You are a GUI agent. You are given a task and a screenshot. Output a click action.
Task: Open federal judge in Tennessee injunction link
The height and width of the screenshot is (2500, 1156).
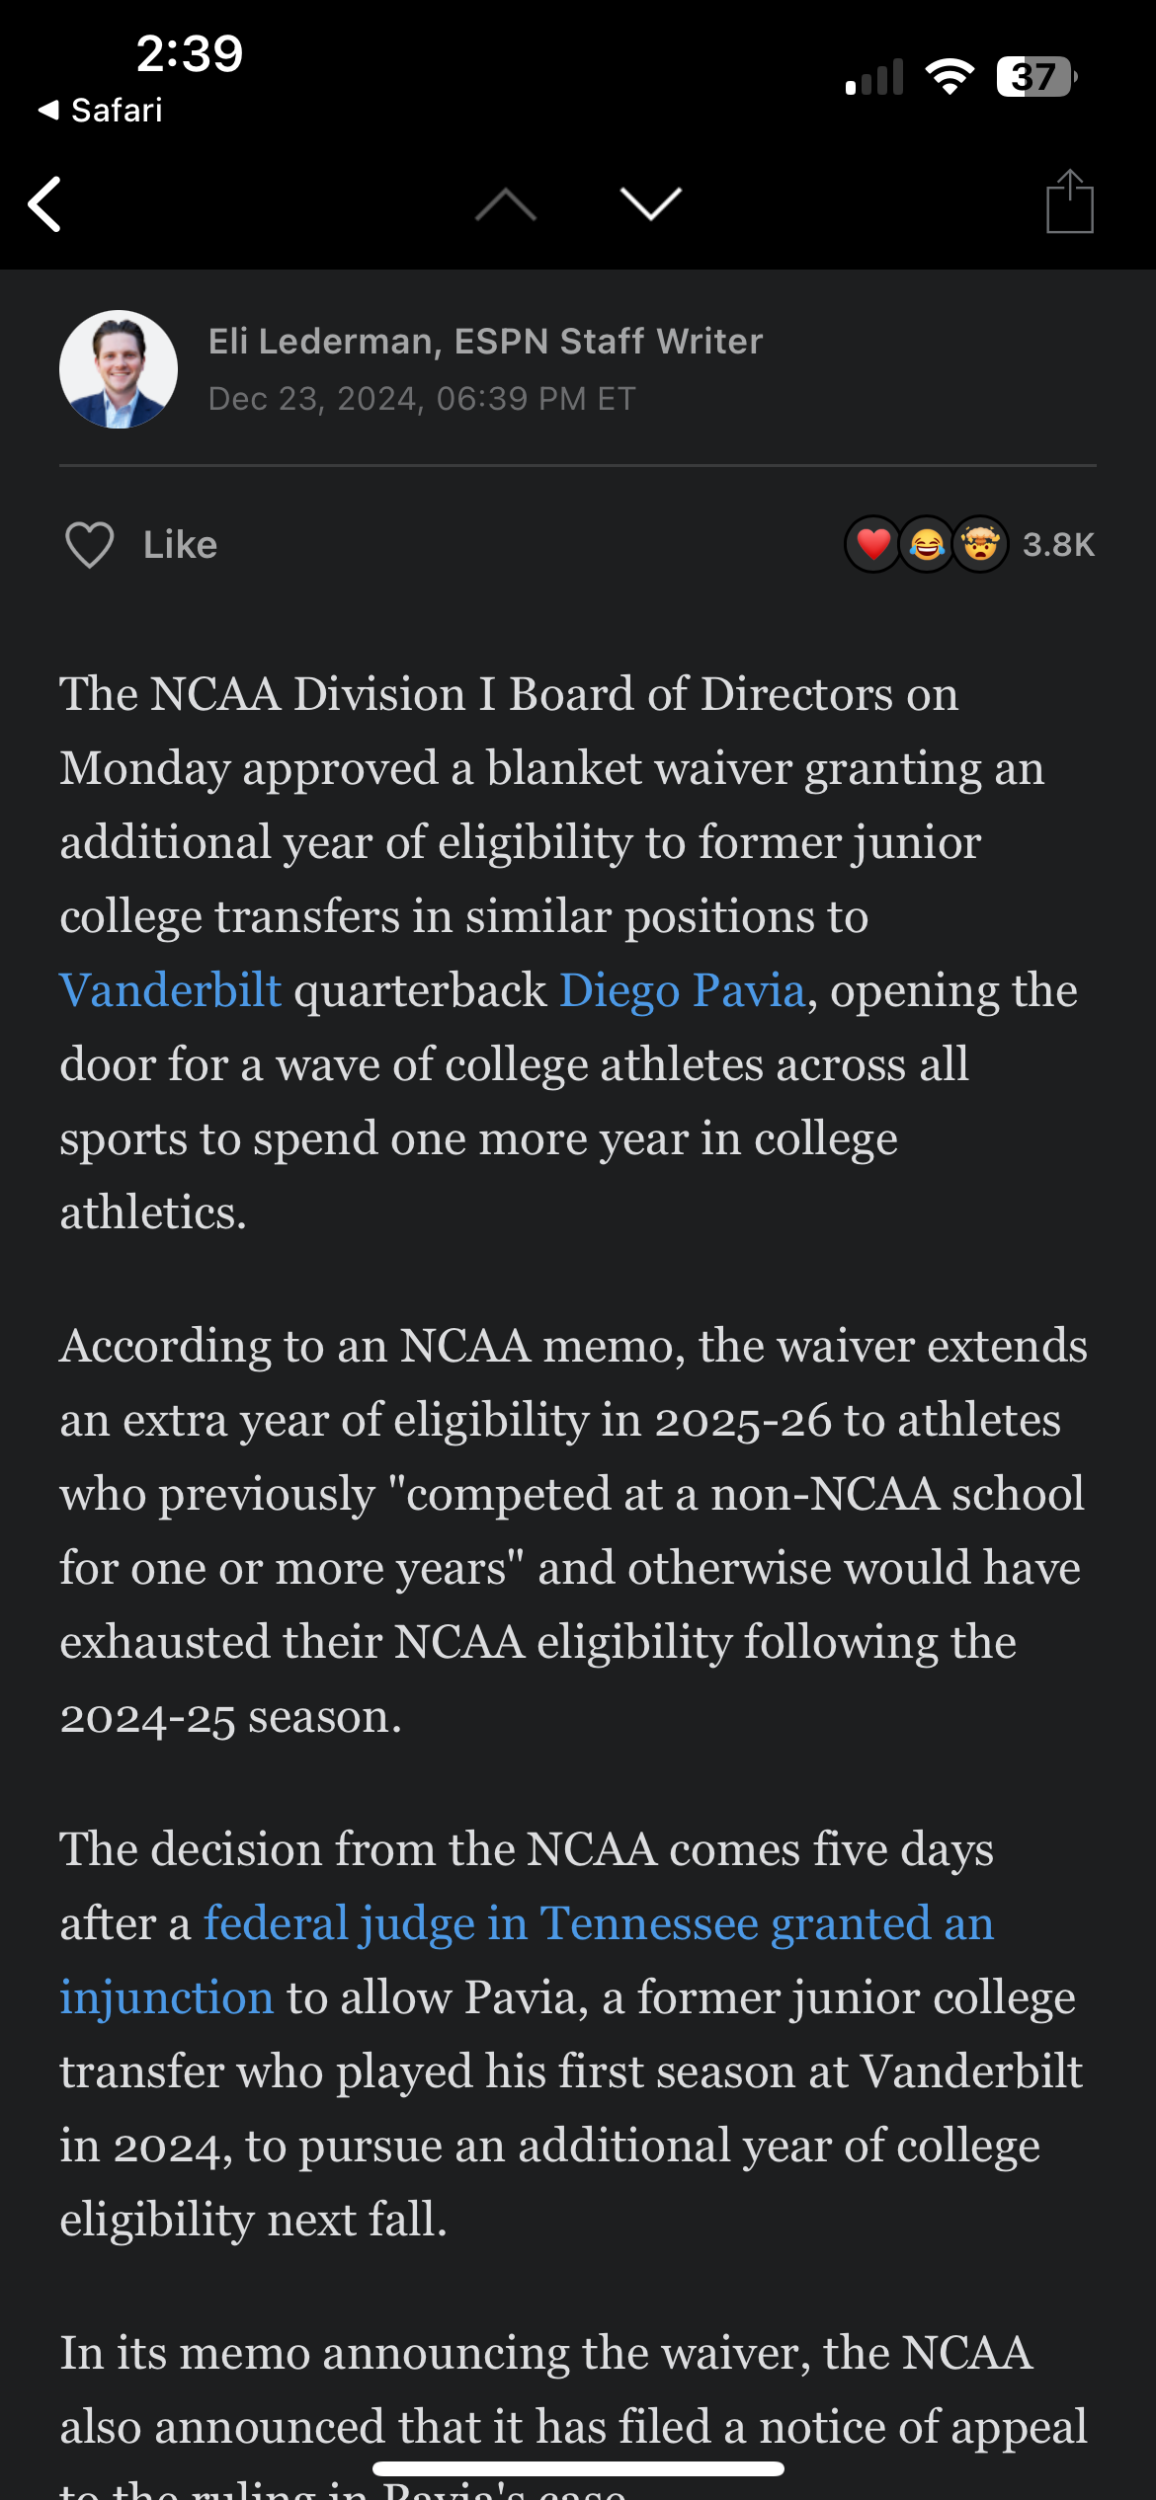click(527, 1960)
